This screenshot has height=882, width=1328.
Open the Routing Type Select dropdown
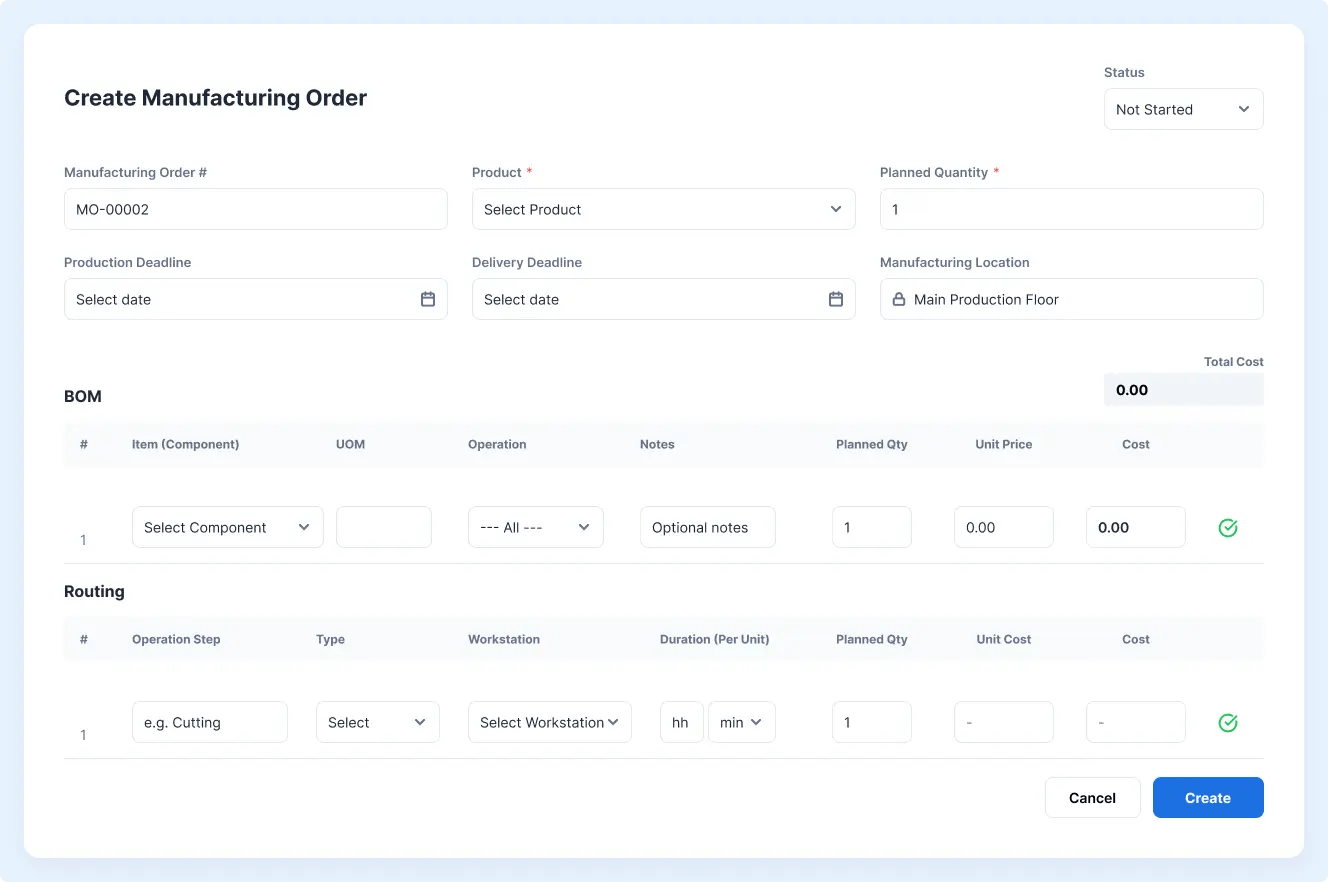click(x=378, y=722)
